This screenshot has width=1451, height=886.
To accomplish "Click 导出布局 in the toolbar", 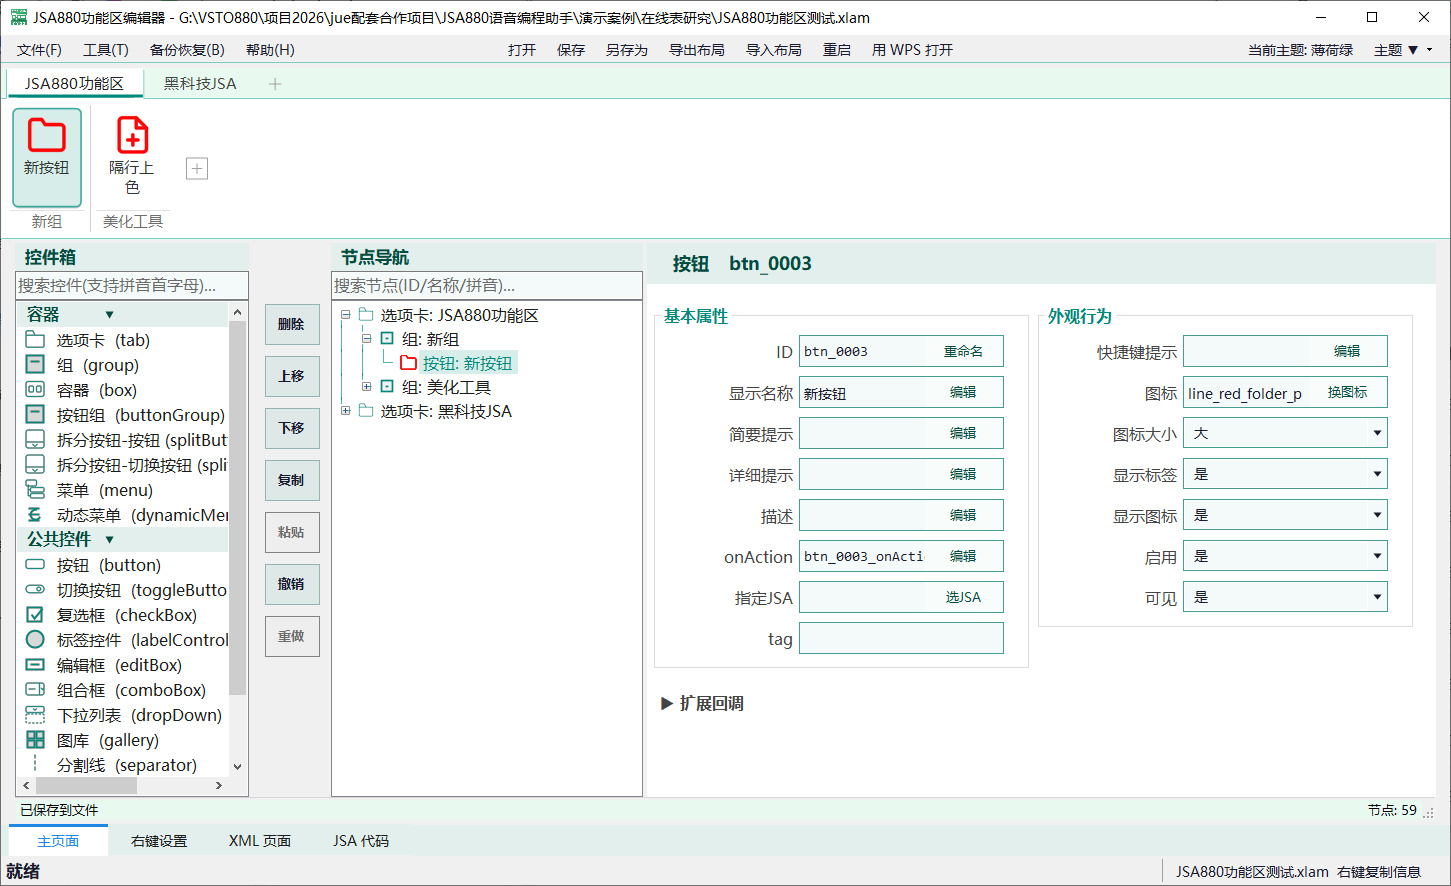I will pos(697,50).
